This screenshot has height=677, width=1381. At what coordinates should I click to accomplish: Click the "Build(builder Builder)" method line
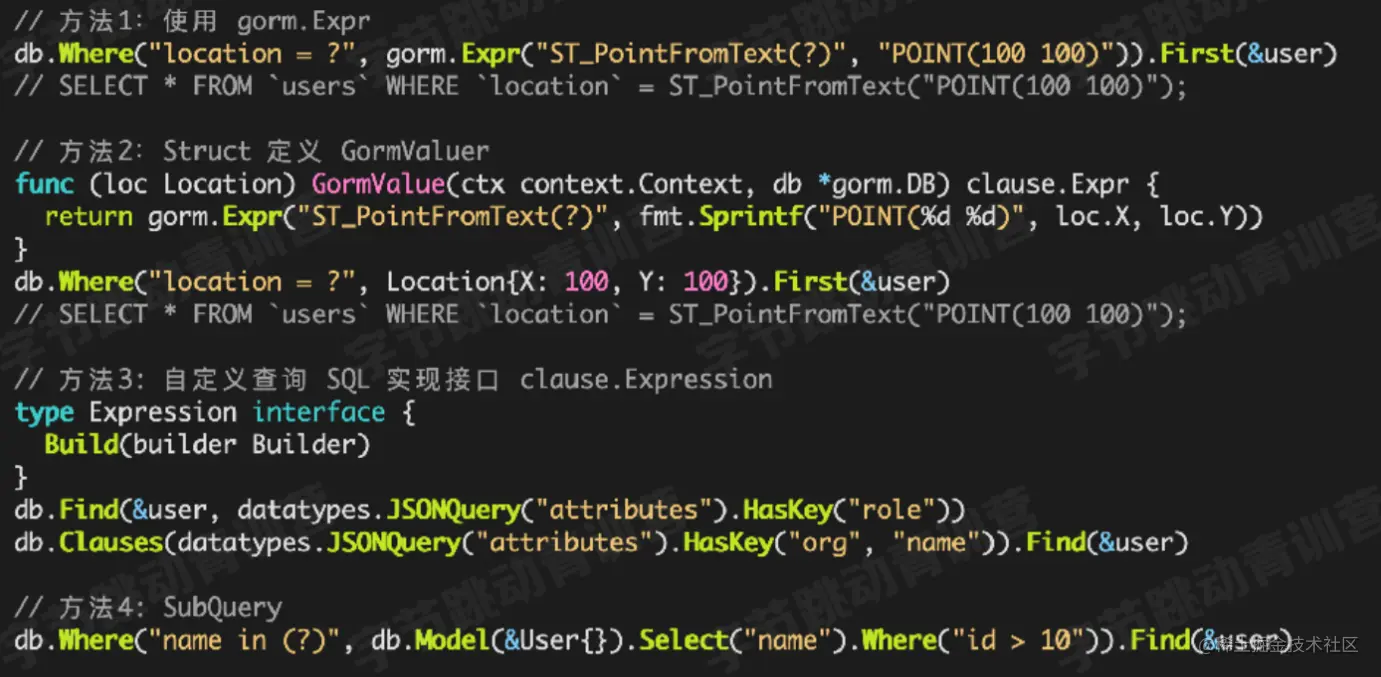(207, 444)
